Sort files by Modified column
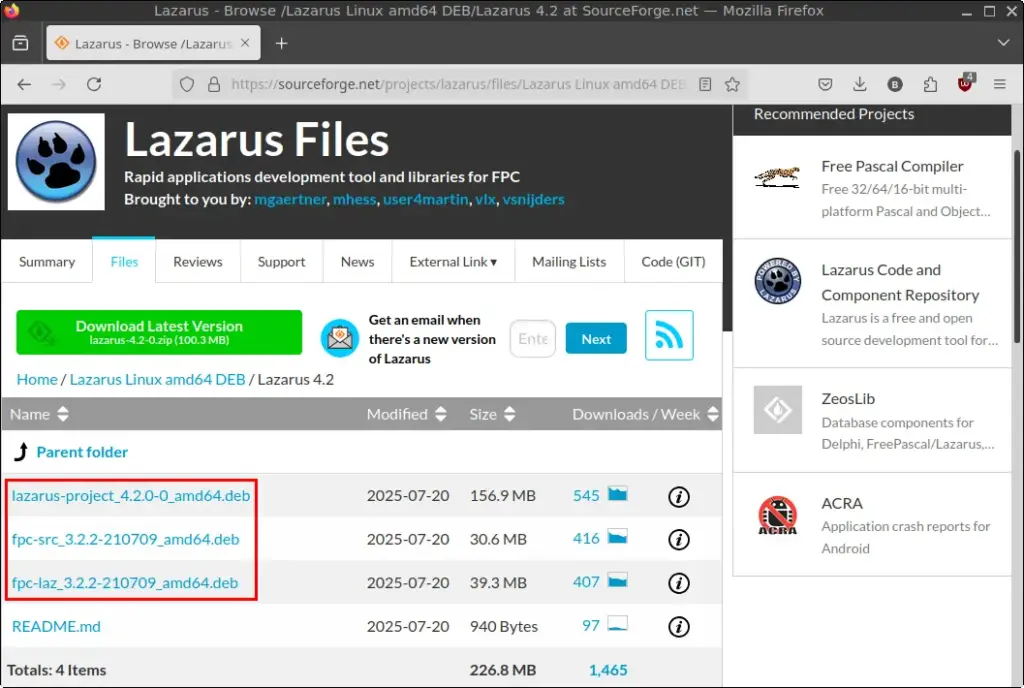 [406, 414]
